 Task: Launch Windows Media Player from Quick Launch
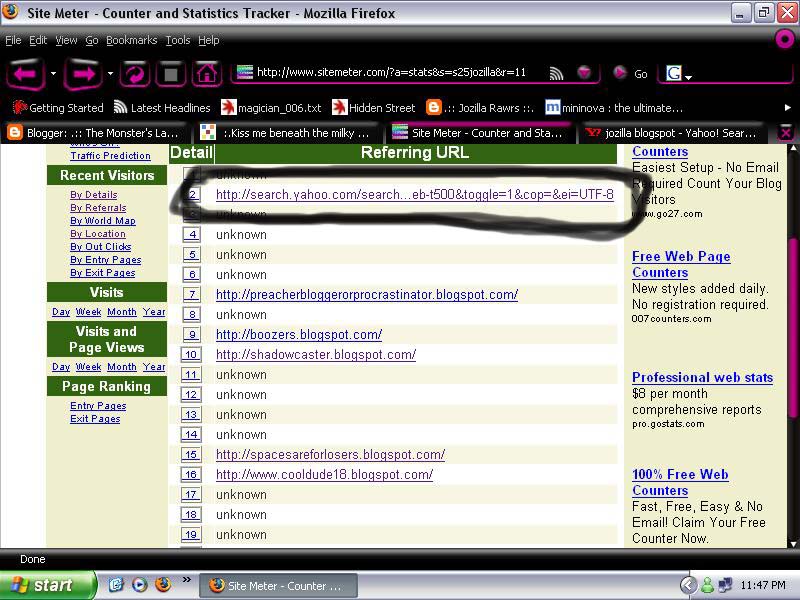click(x=140, y=585)
